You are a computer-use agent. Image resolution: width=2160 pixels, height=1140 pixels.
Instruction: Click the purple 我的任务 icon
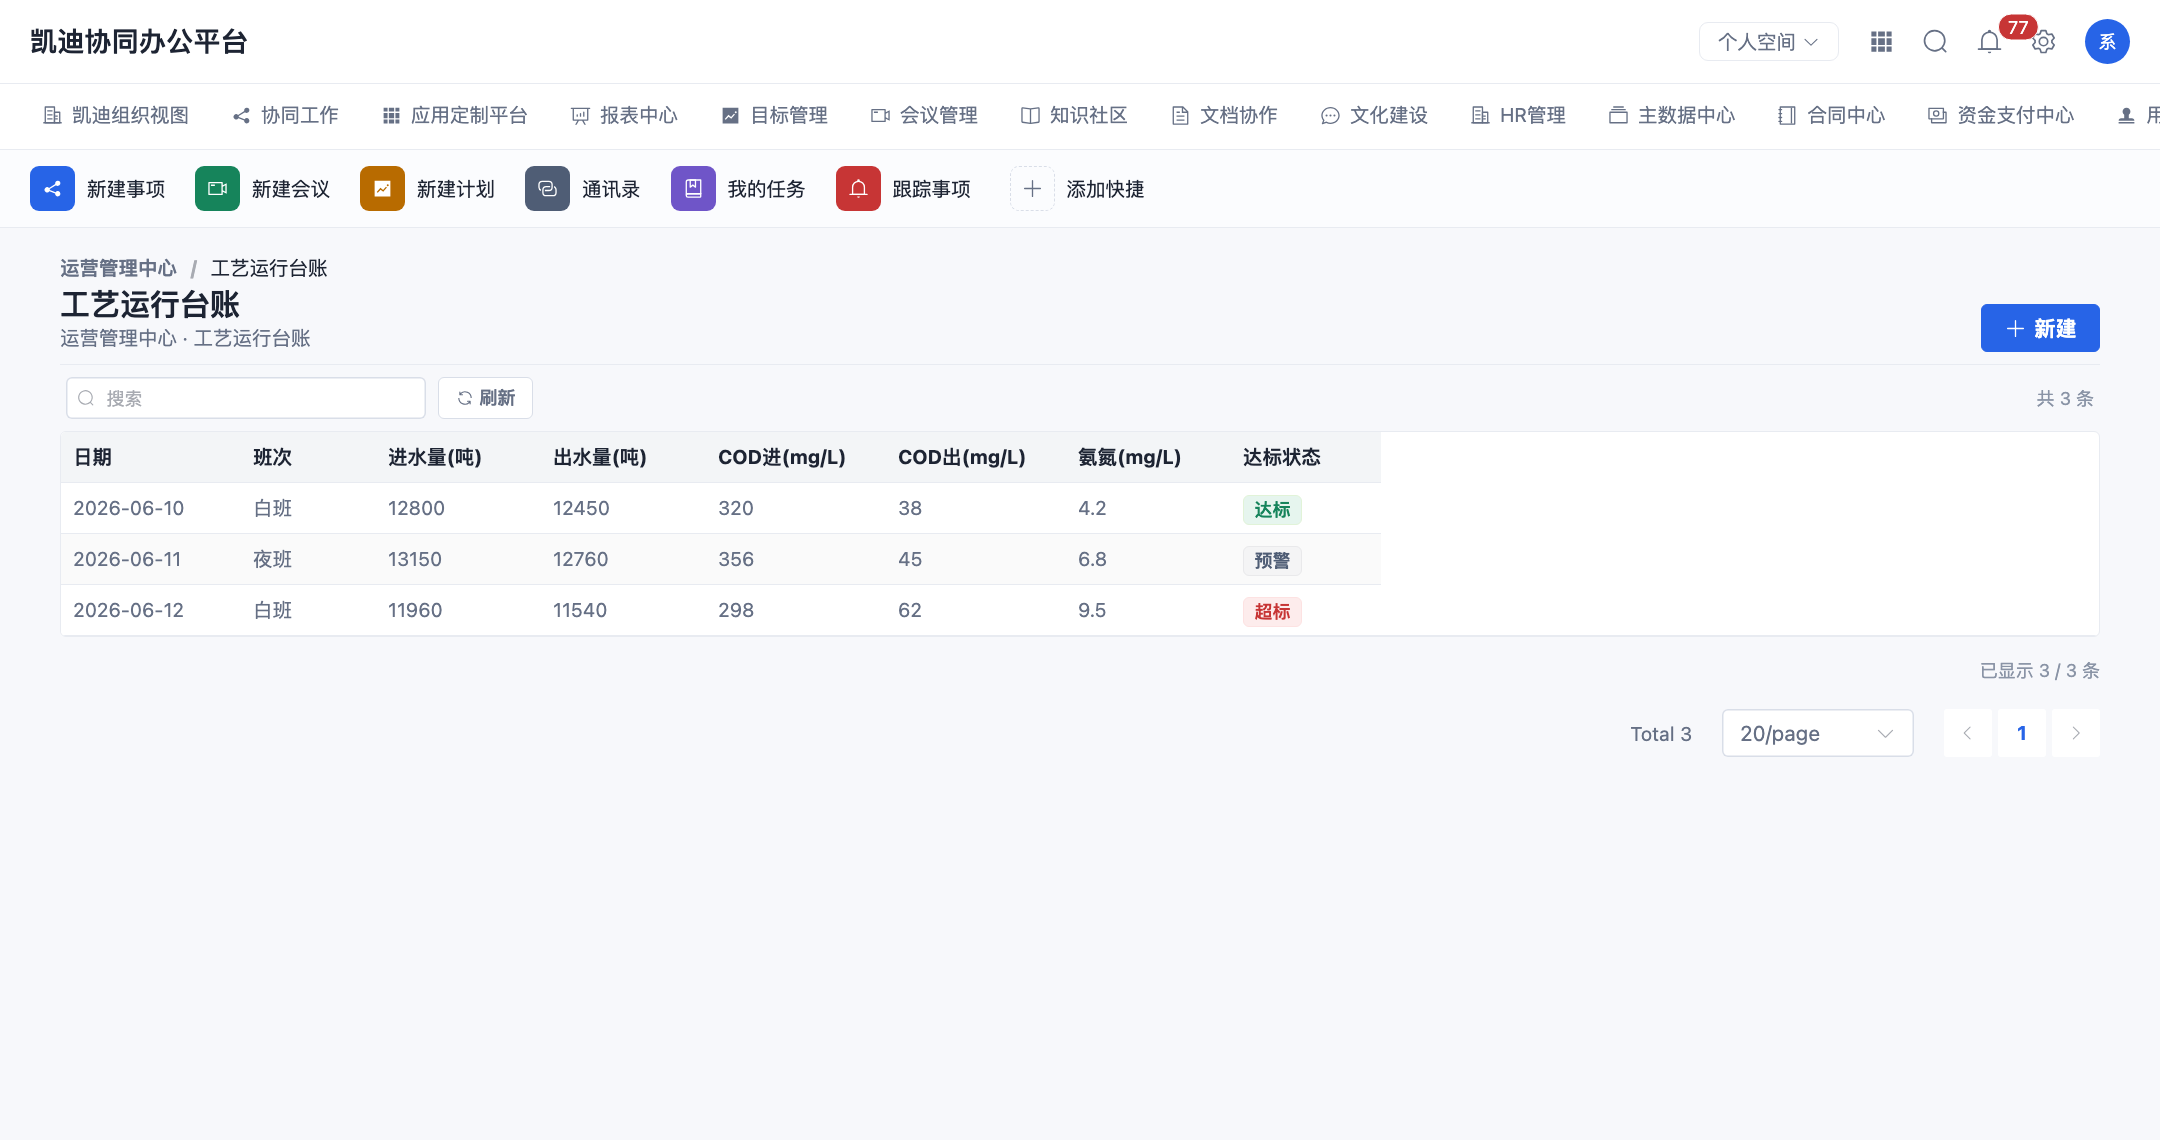693,189
